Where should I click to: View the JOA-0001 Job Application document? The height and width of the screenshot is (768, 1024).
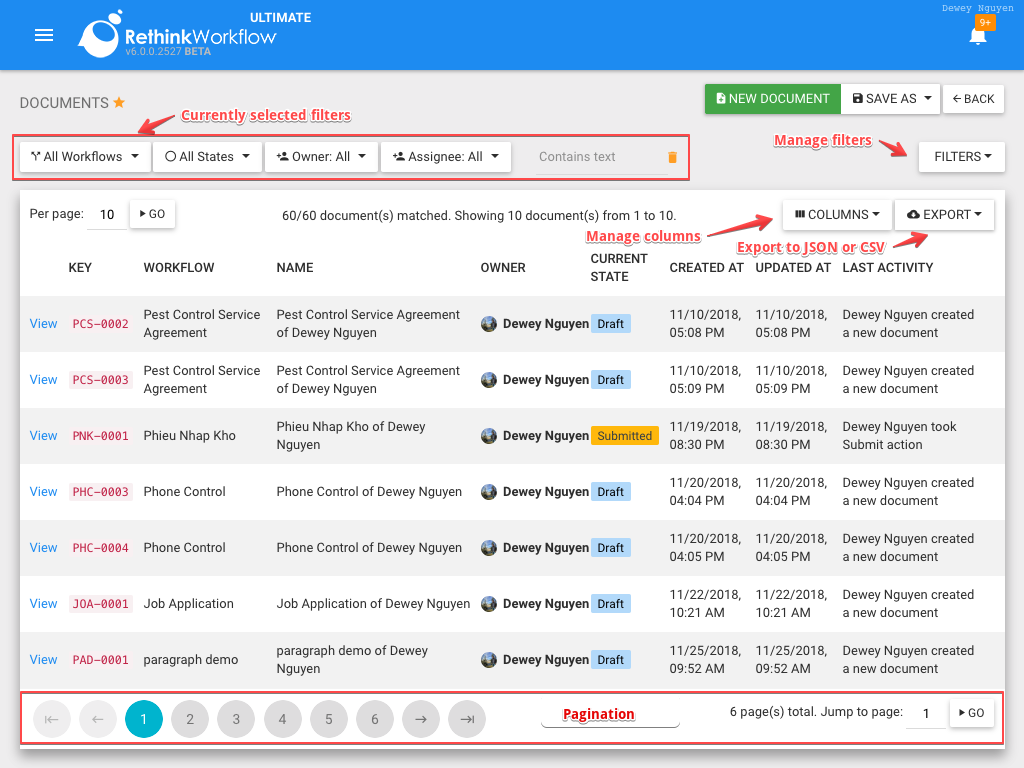[x=43, y=603]
